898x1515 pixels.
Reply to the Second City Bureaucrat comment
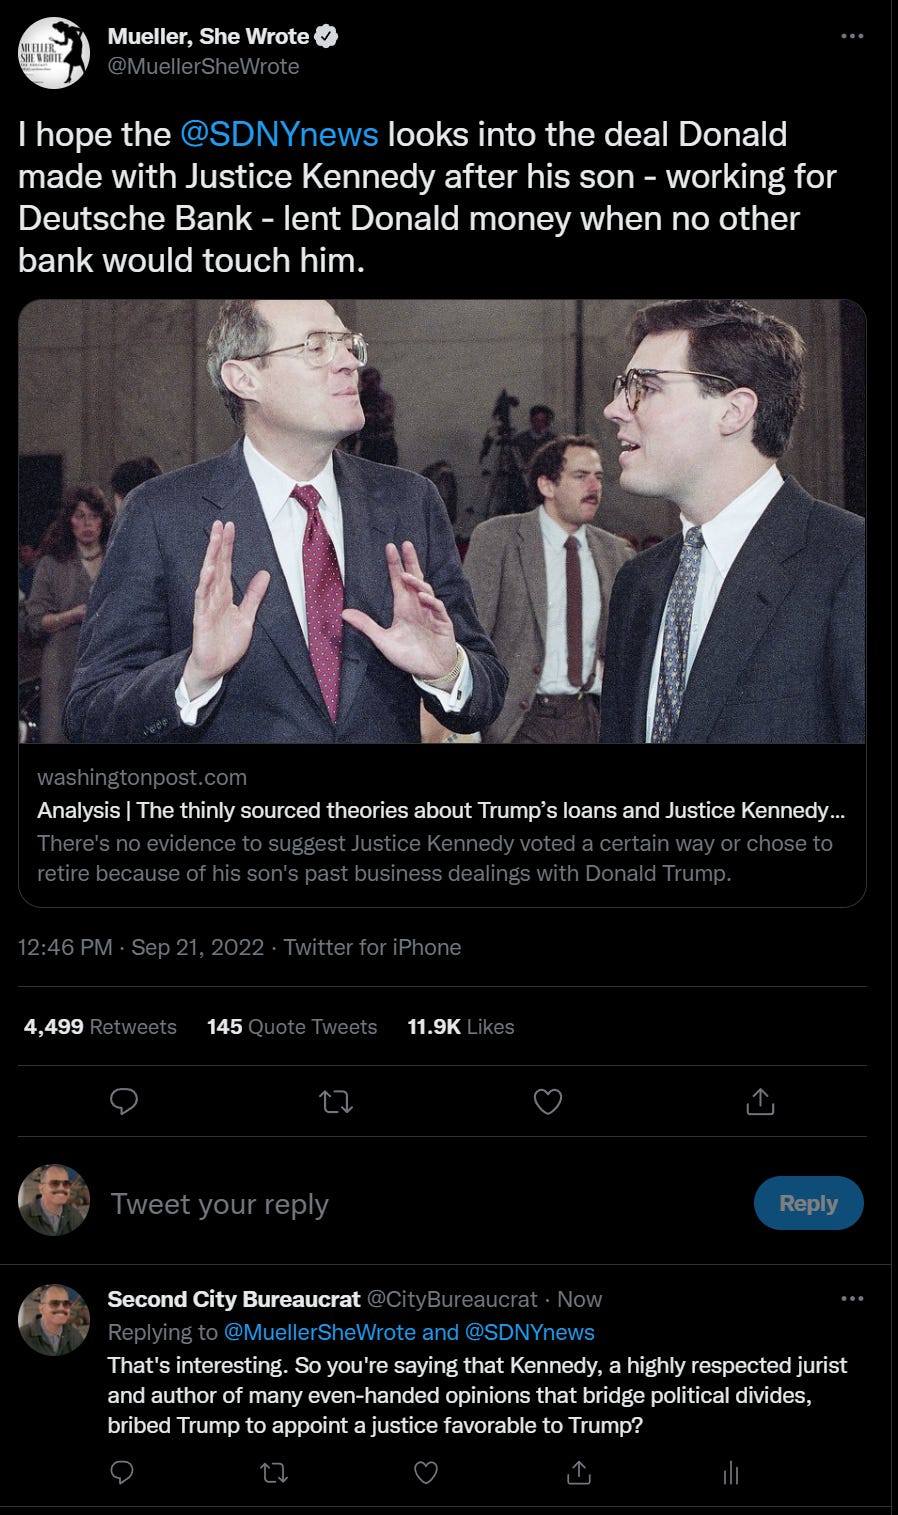(x=122, y=1473)
